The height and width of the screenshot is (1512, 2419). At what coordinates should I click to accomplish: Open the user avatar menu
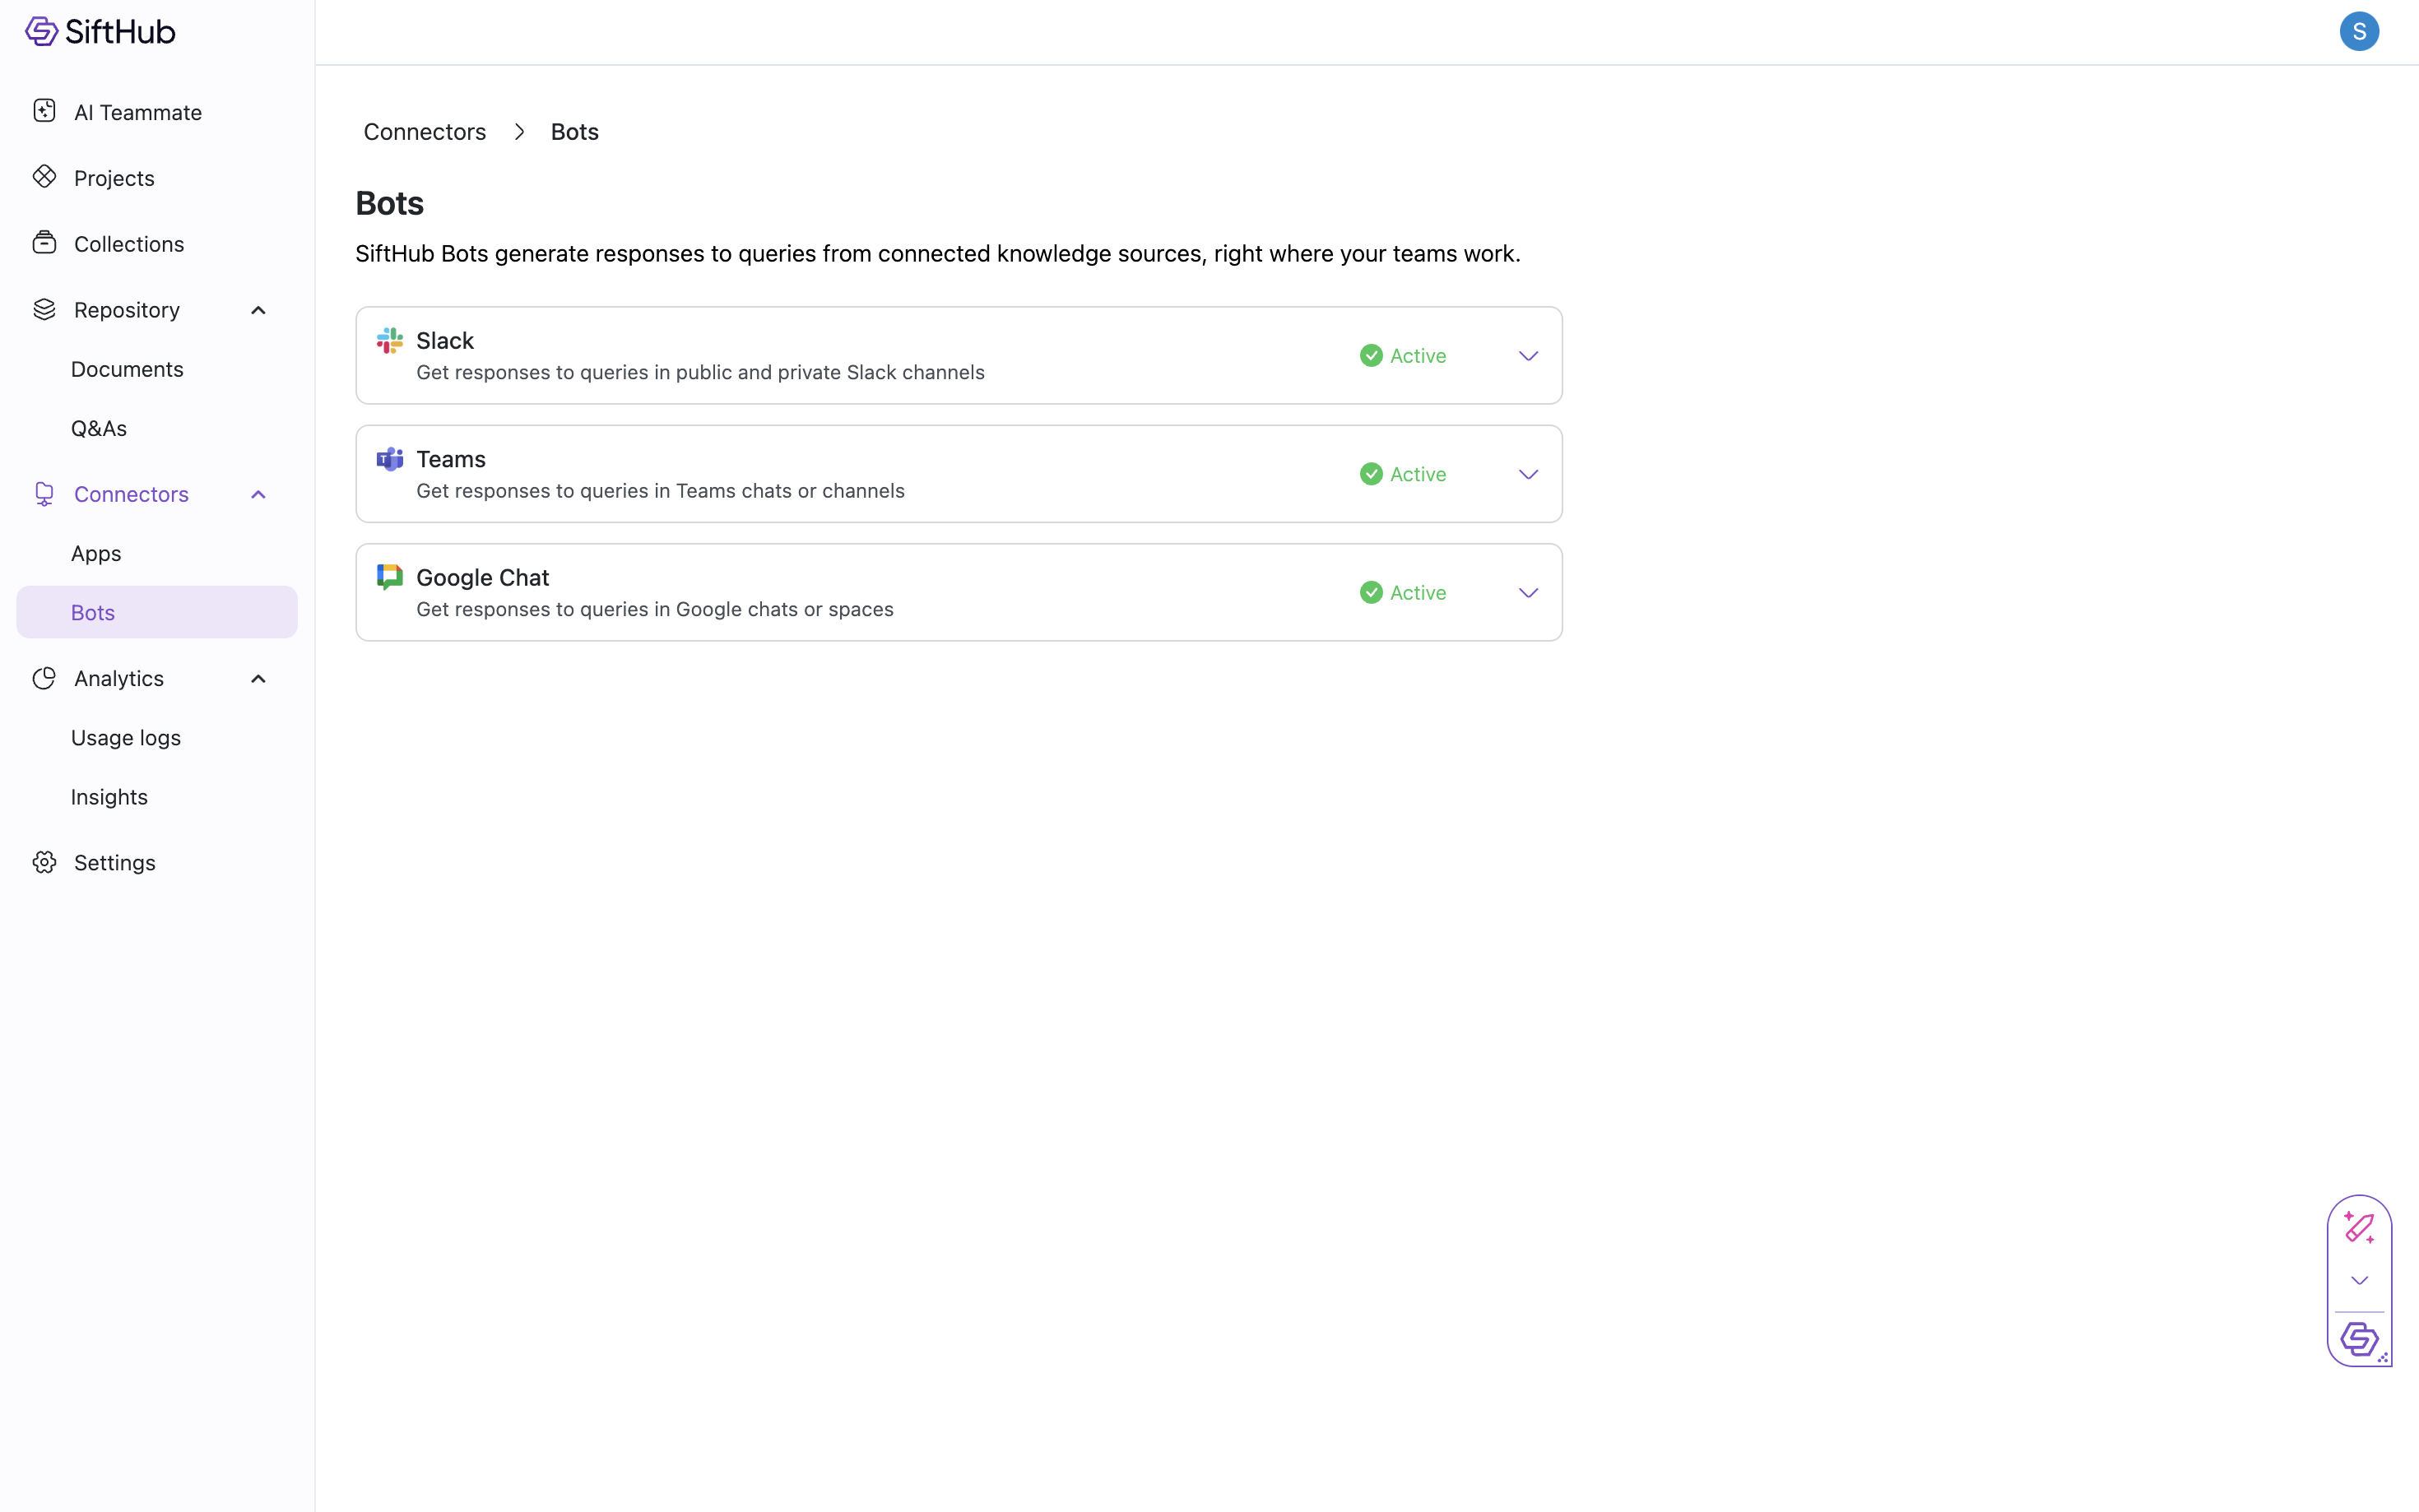click(x=2358, y=32)
